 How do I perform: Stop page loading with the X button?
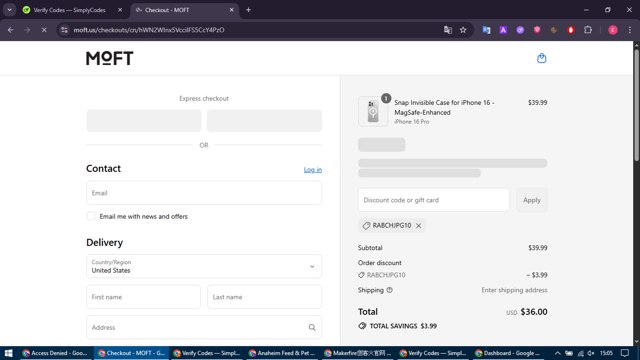point(44,30)
